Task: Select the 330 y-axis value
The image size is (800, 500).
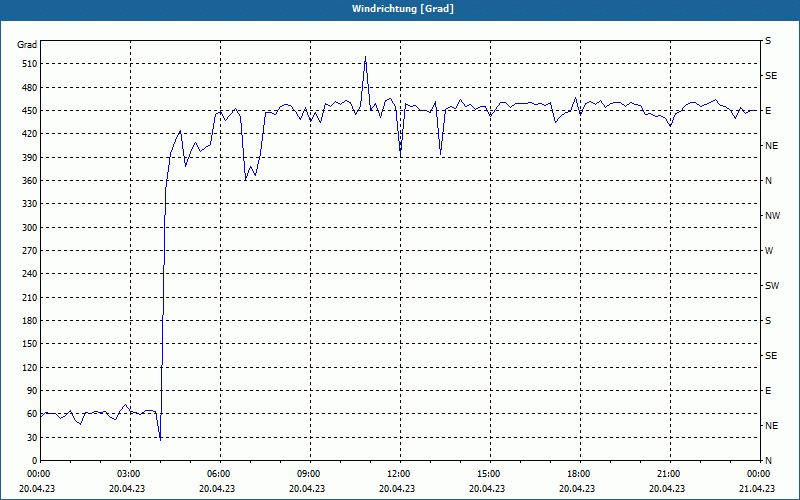Action: coord(30,204)
